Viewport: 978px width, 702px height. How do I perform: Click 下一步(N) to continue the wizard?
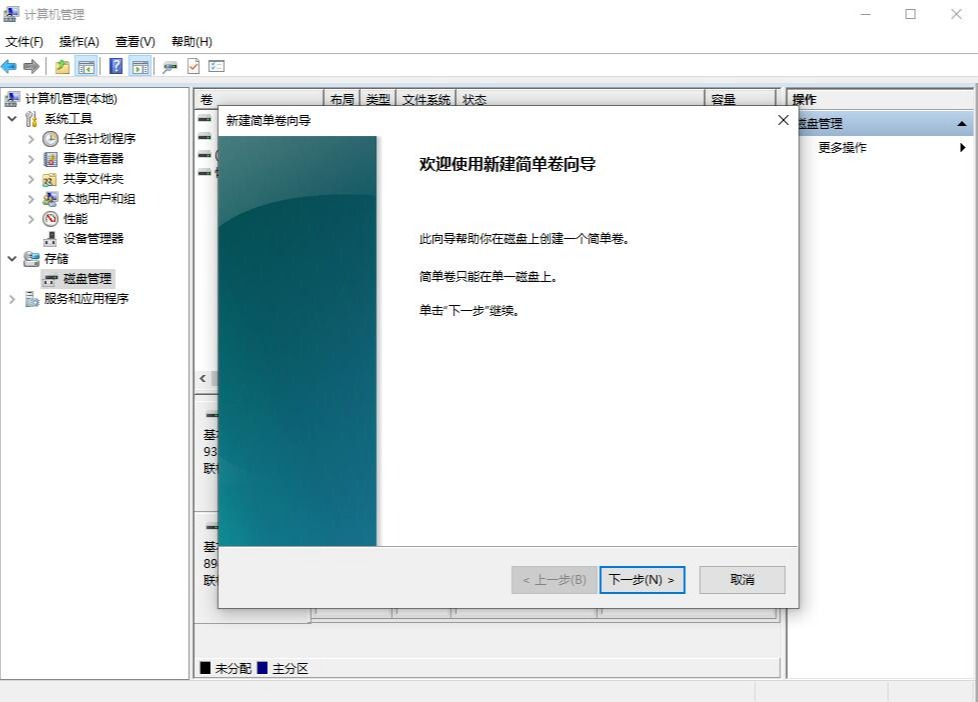[642, 580]
